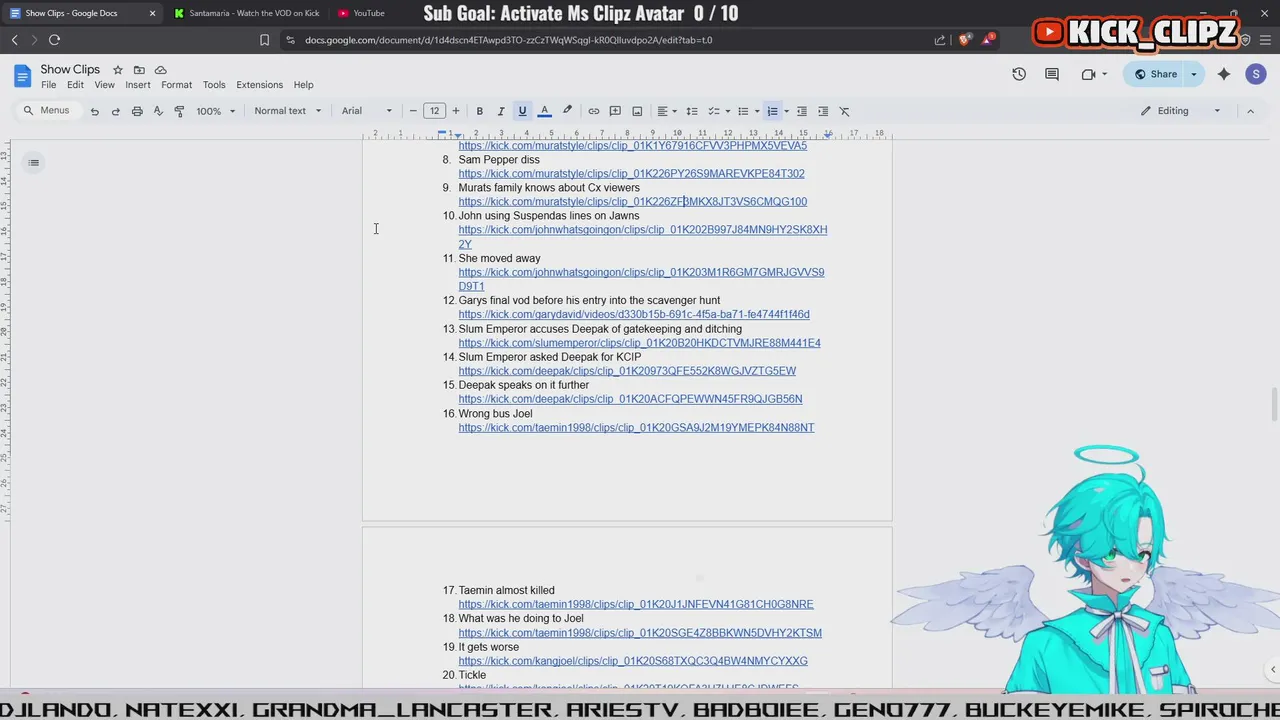This screenshot has width=1280, height=720.
Task: Toggle the bulleted list
Action: click(x=743, y=111)
